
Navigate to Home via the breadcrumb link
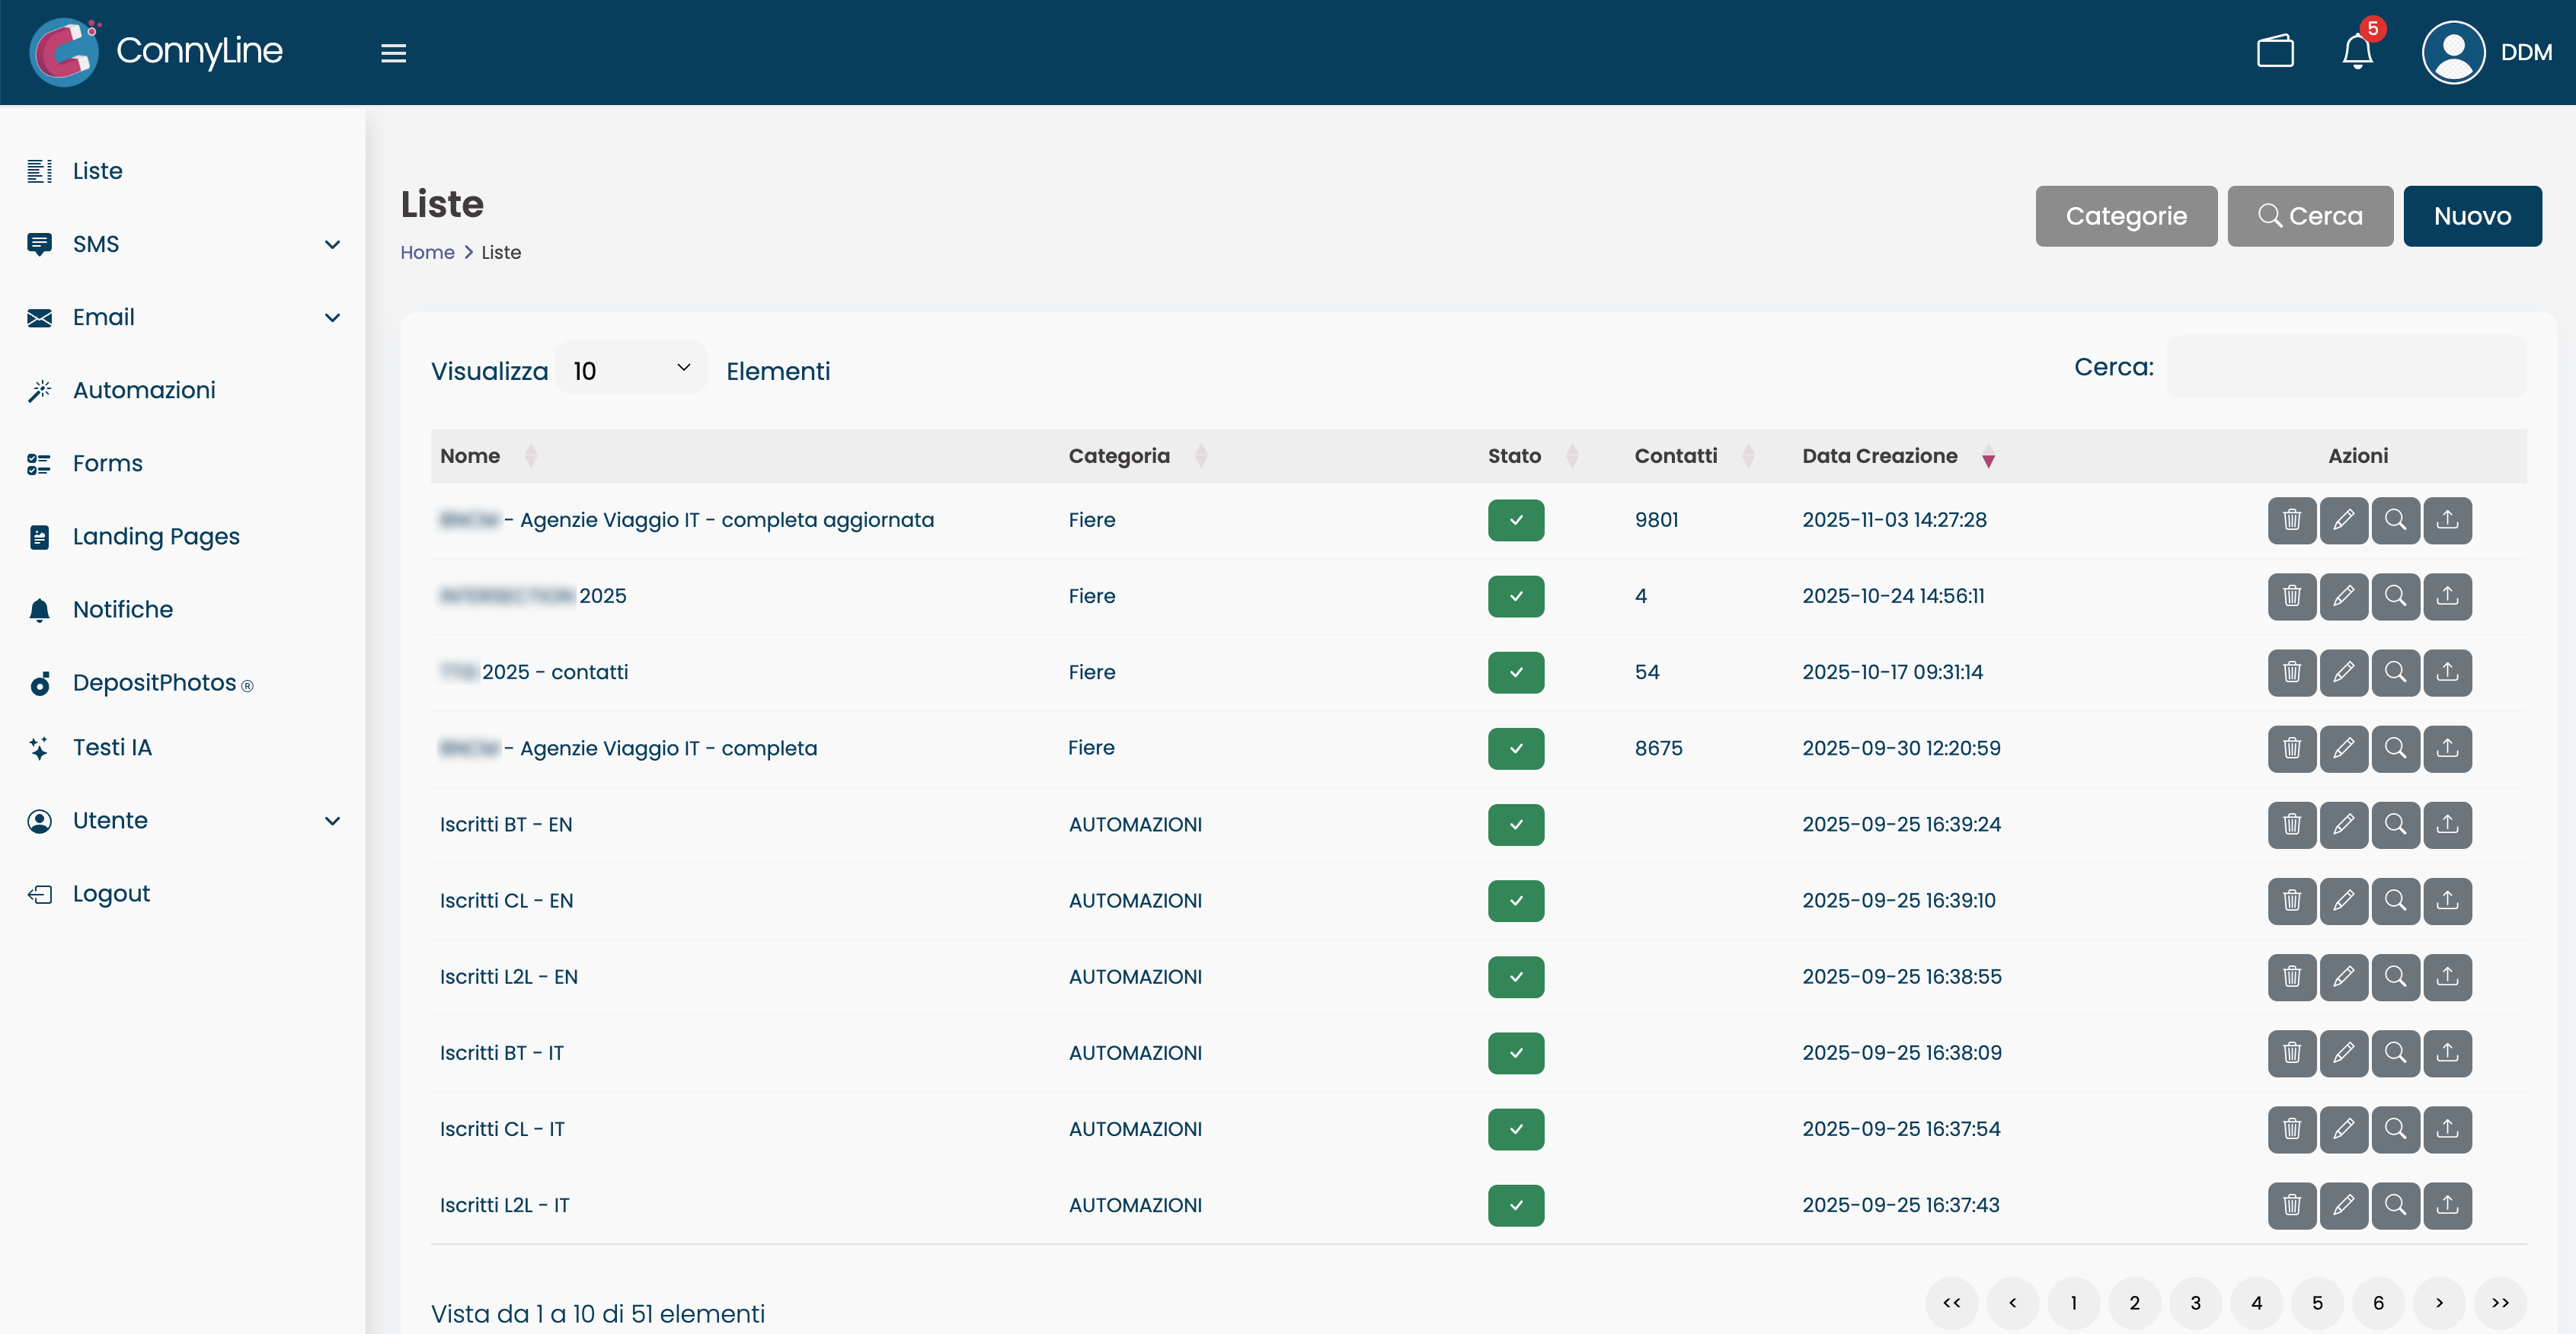427,252
